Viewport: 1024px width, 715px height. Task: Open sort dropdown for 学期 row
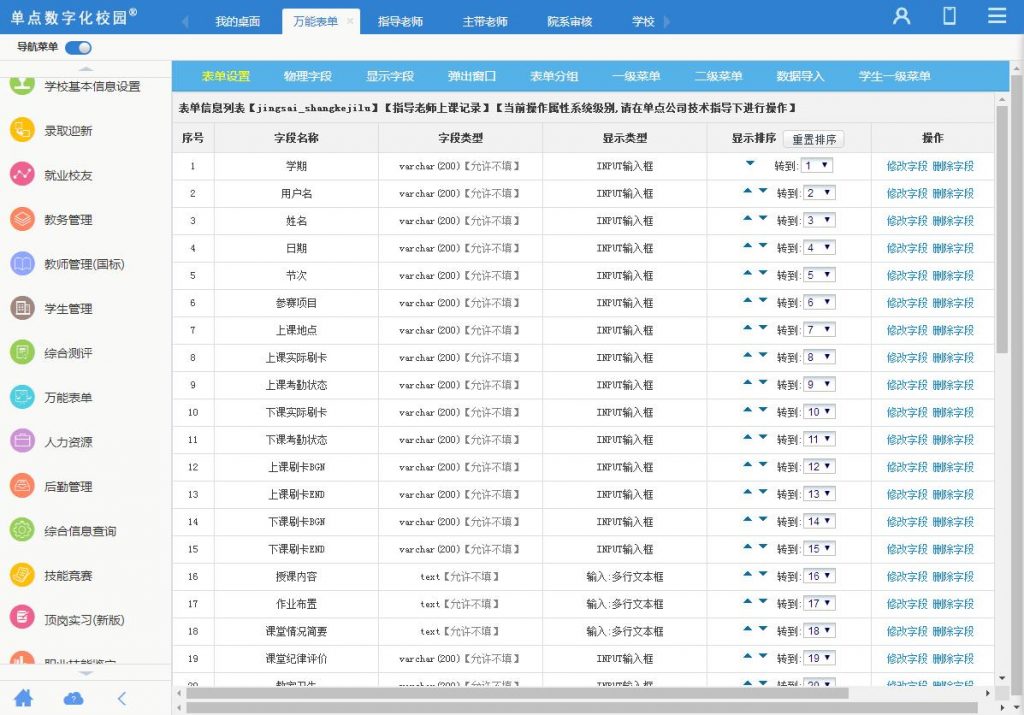816,166
